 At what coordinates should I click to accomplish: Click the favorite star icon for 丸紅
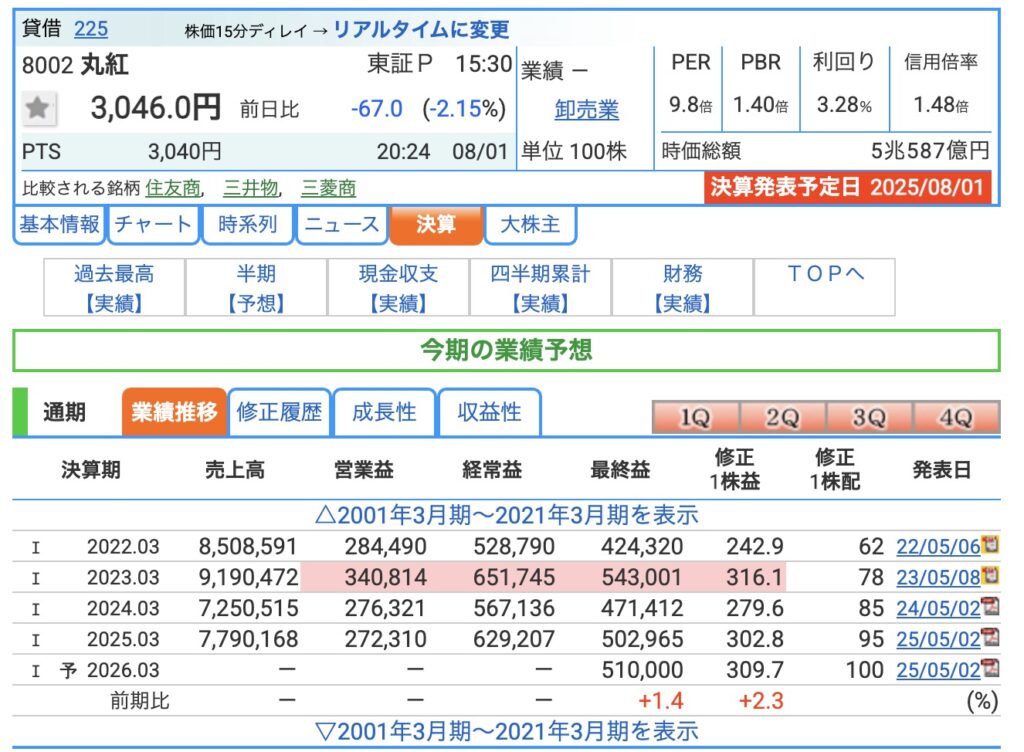(x=38, y=108)
